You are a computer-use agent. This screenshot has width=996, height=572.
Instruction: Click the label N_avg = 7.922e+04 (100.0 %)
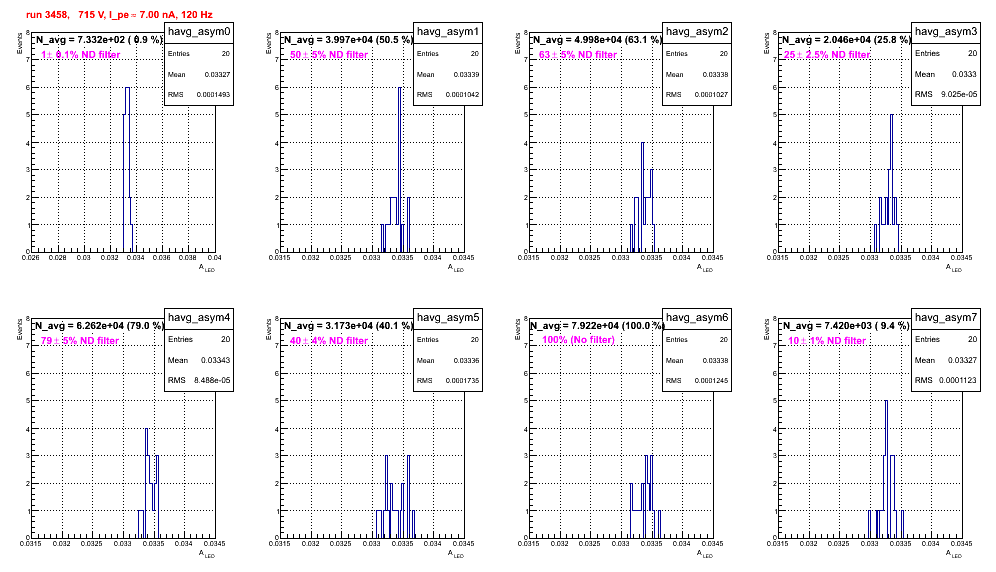pyautogui.click(x=597, y=325)
